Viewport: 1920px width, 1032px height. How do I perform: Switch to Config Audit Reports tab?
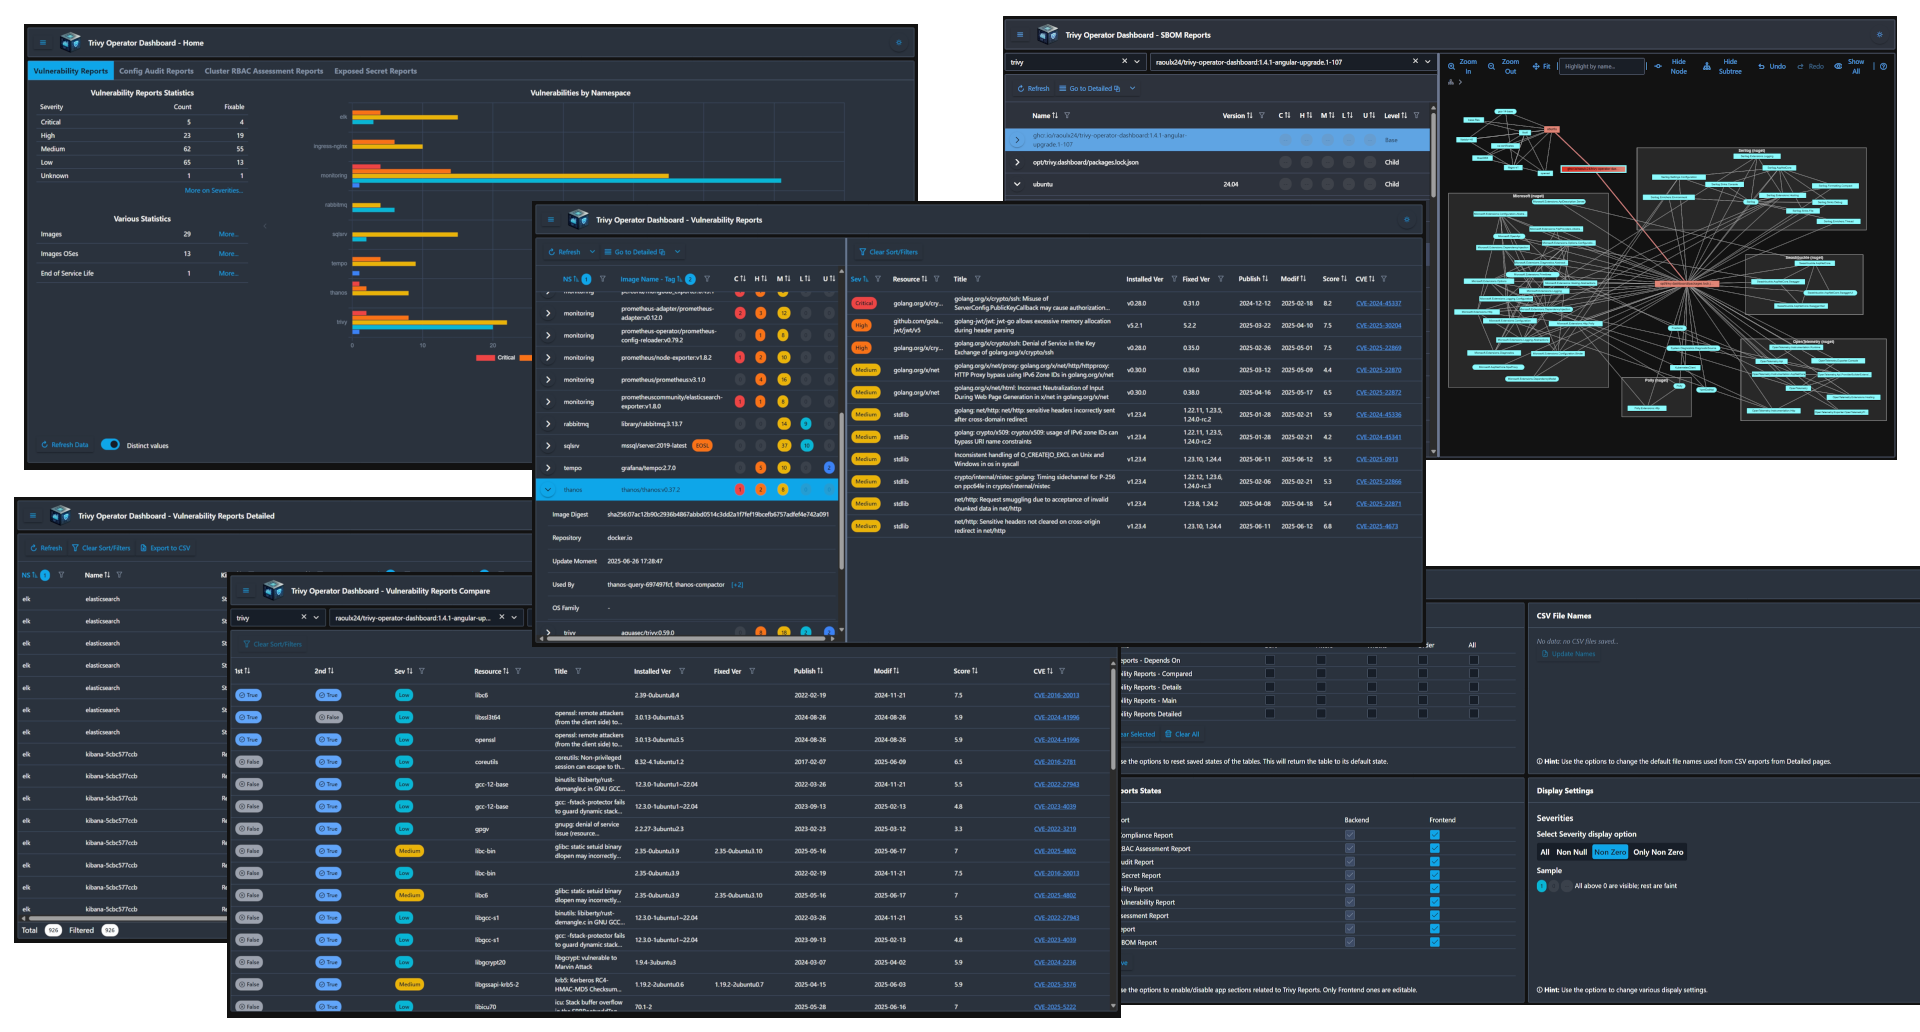click(x=156, y=71)
